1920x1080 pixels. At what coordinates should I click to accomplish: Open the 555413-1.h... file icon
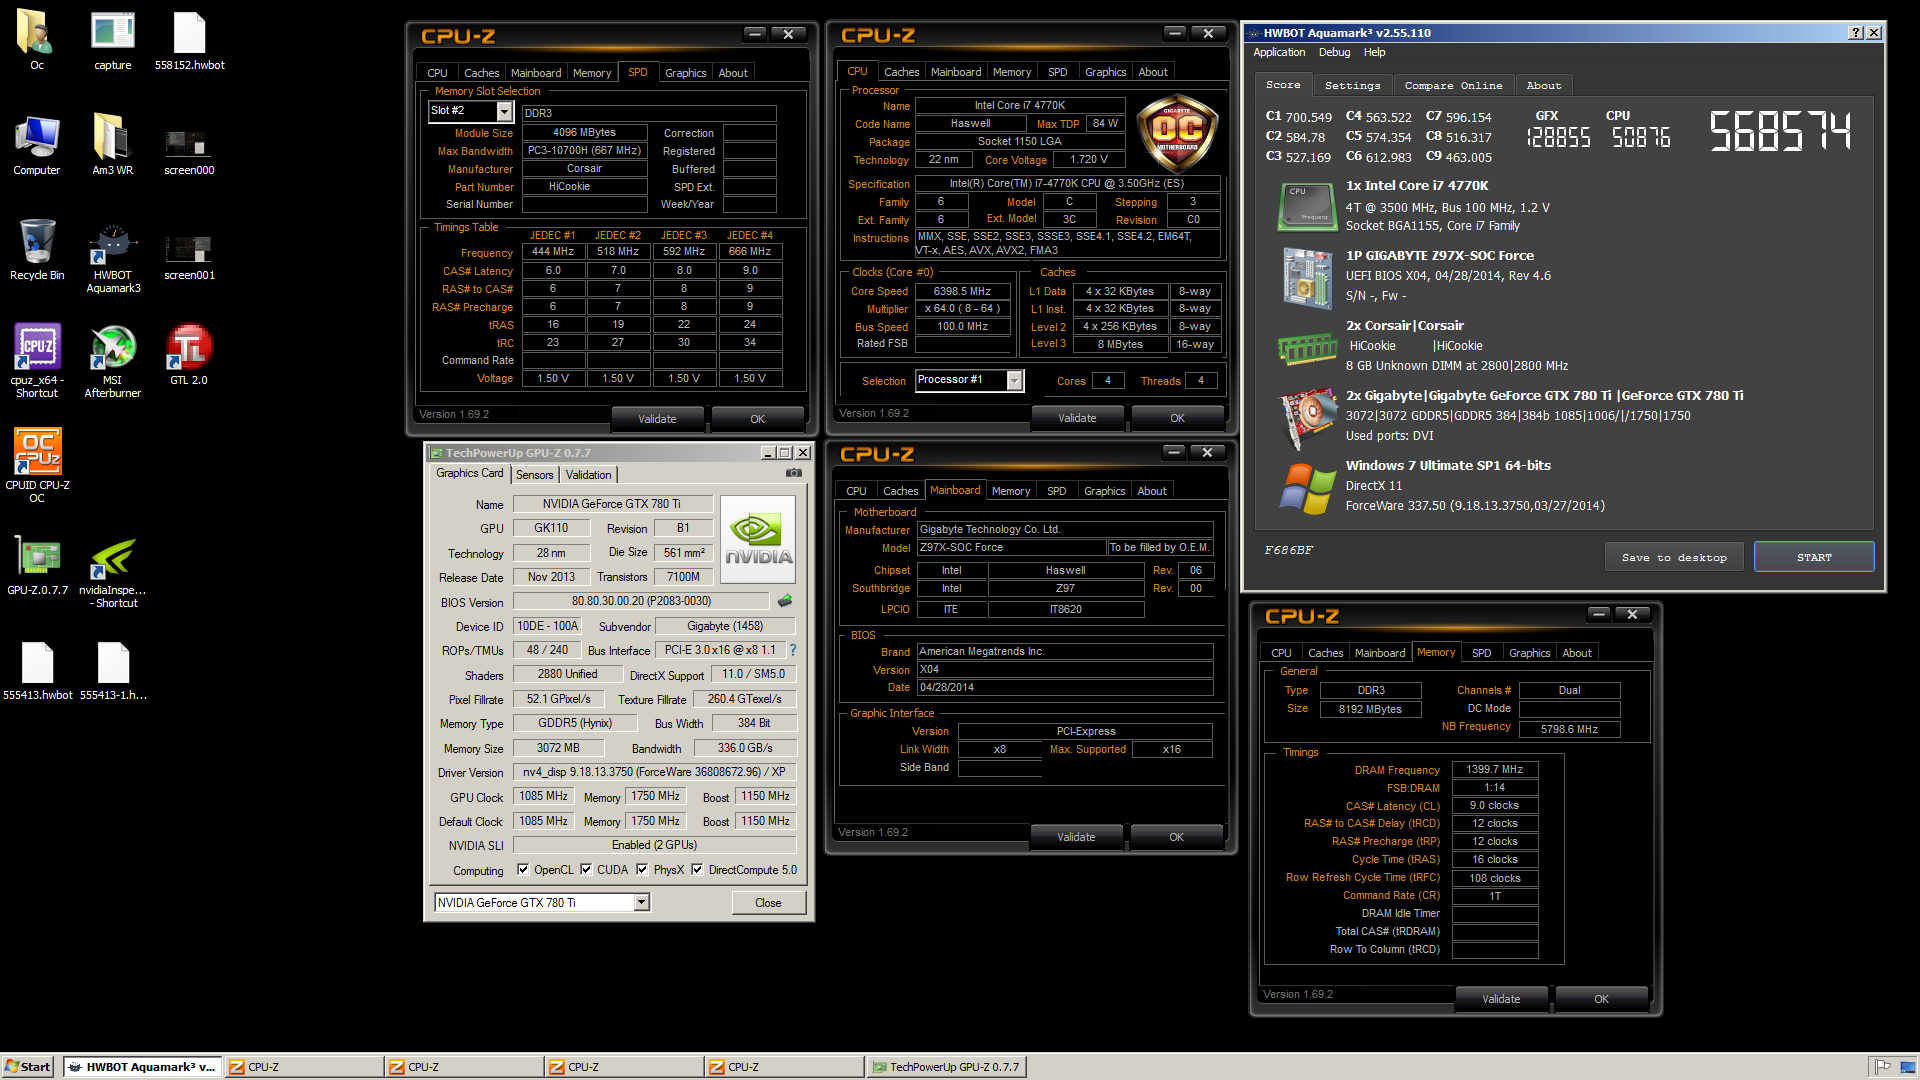click(x=113, y=671)
